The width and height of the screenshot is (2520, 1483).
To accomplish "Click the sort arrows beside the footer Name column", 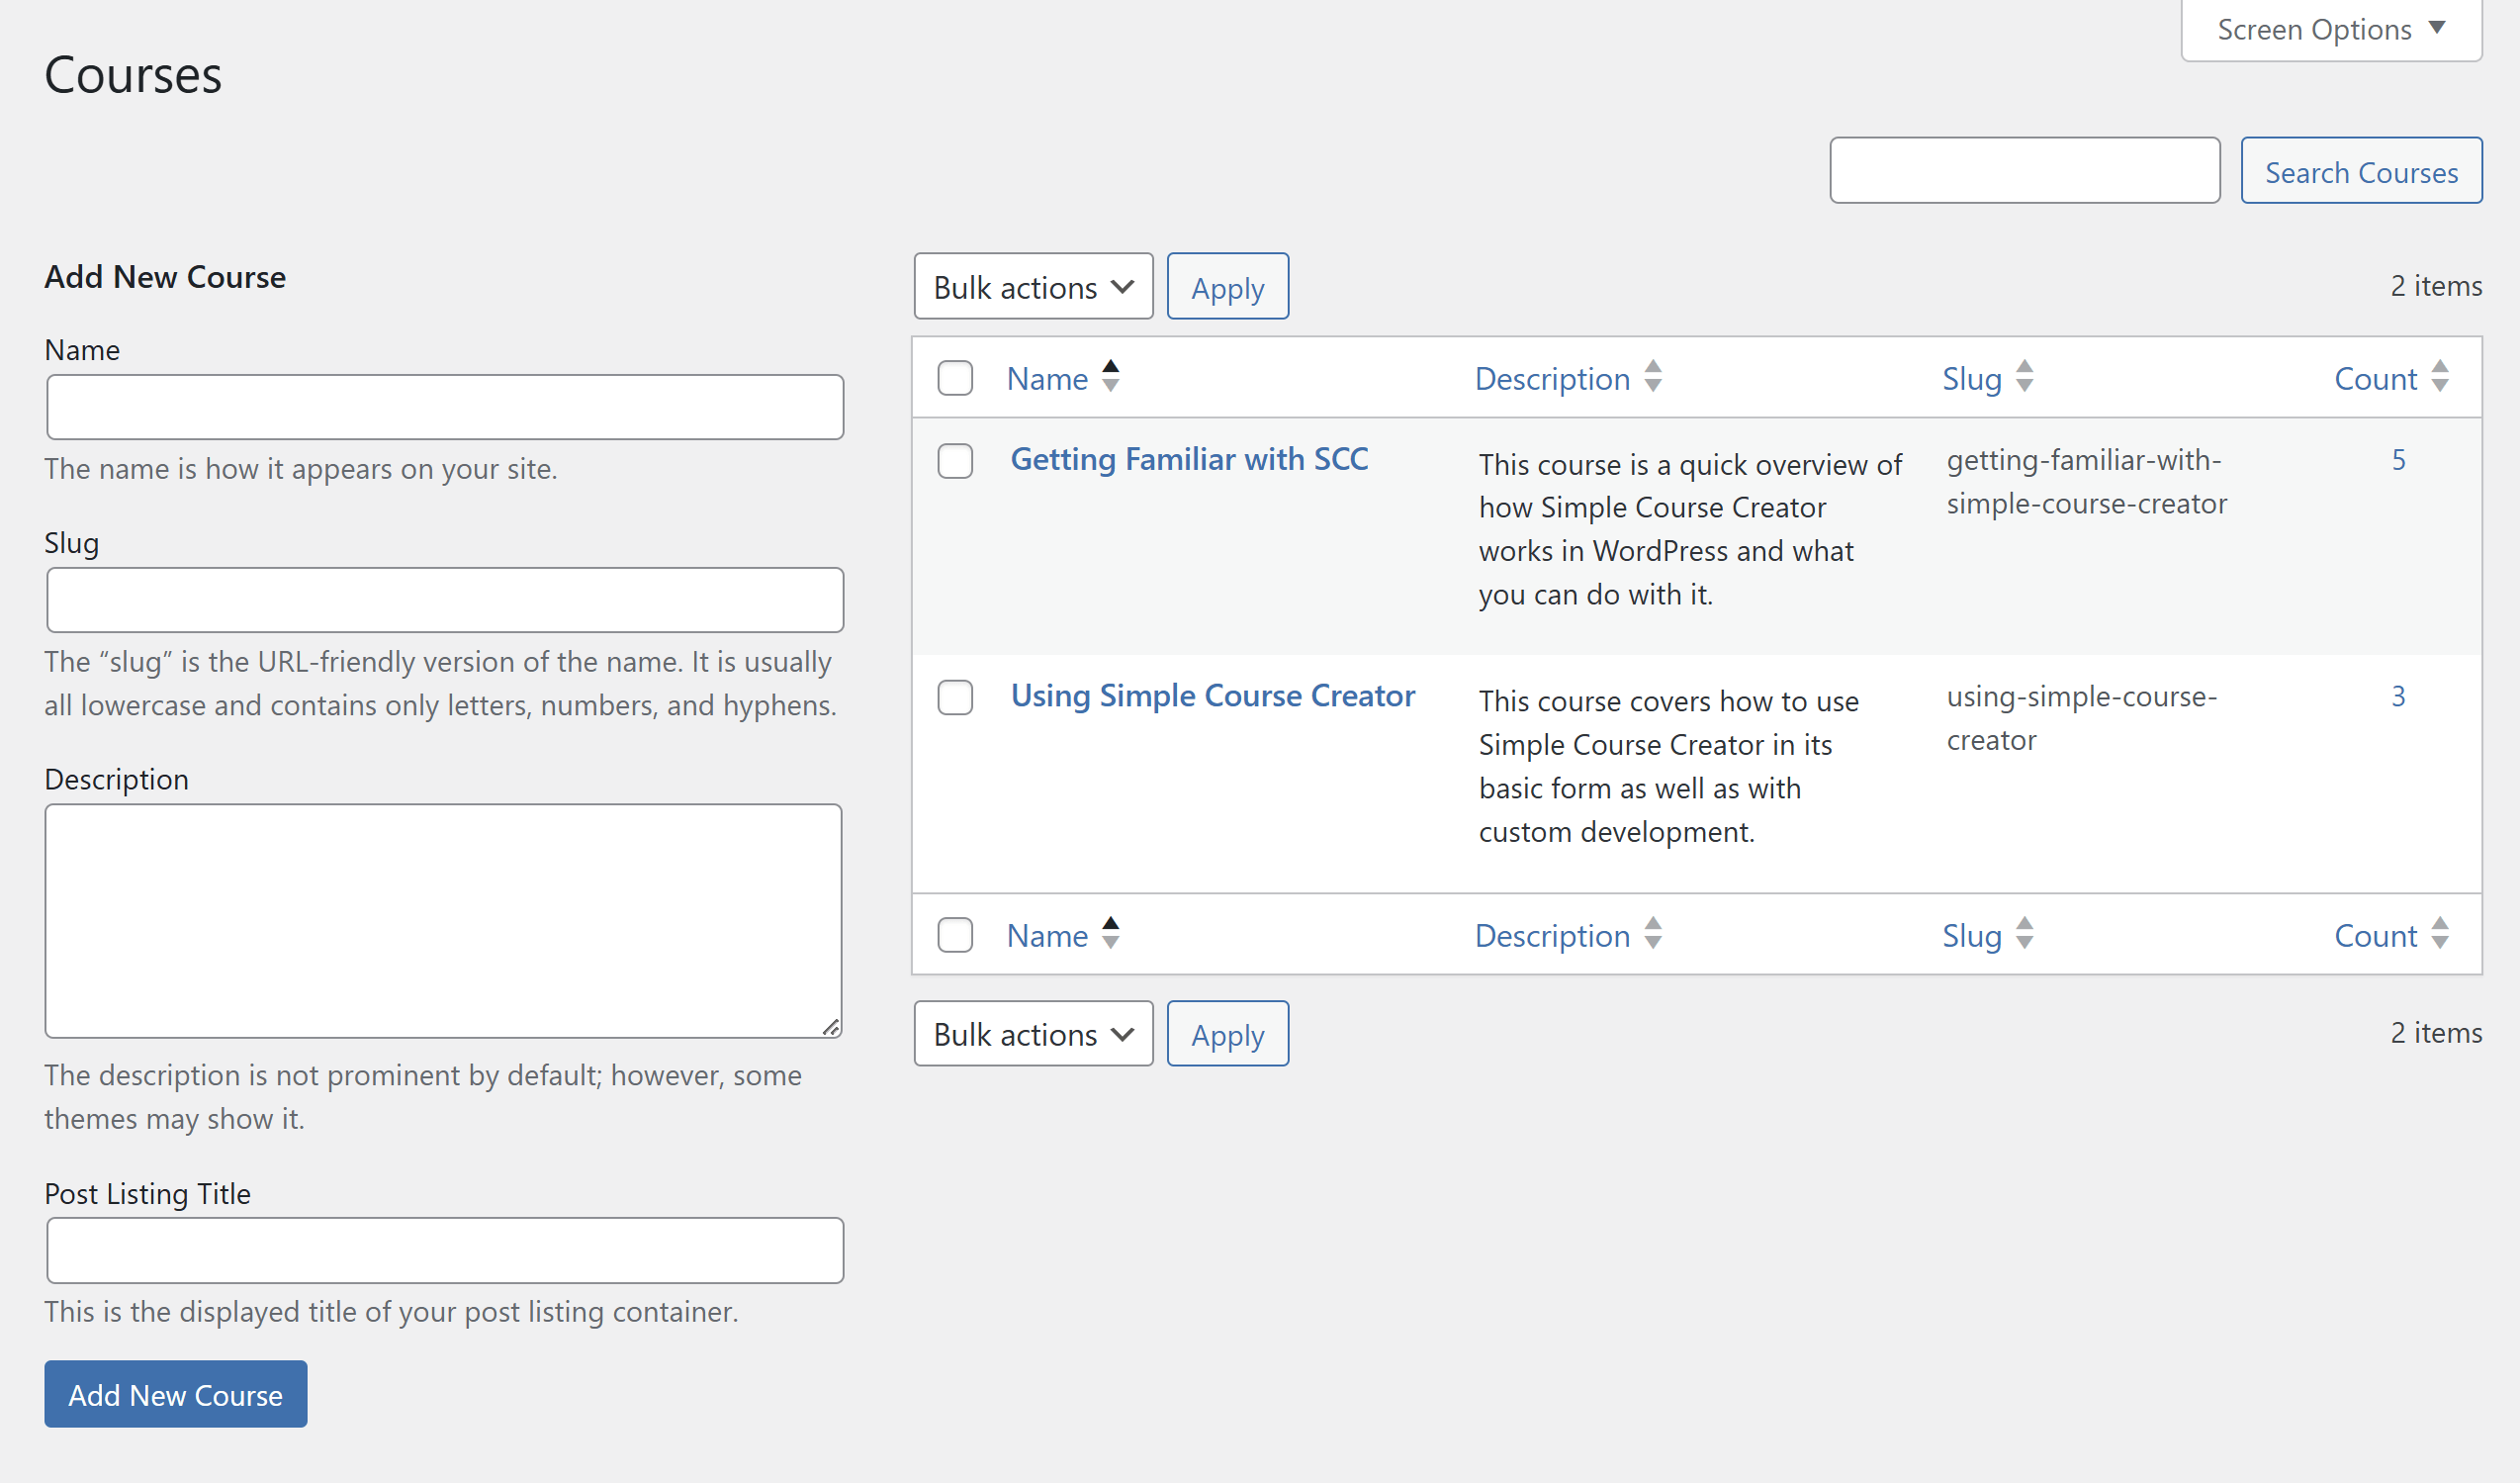I will coord(1110,933).
